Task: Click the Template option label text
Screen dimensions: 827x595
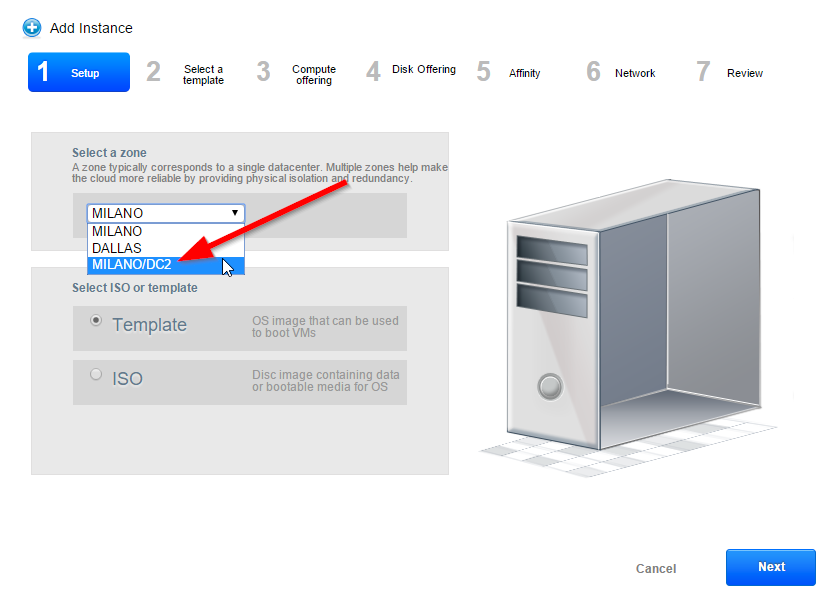Action: (x=149, y=325)
